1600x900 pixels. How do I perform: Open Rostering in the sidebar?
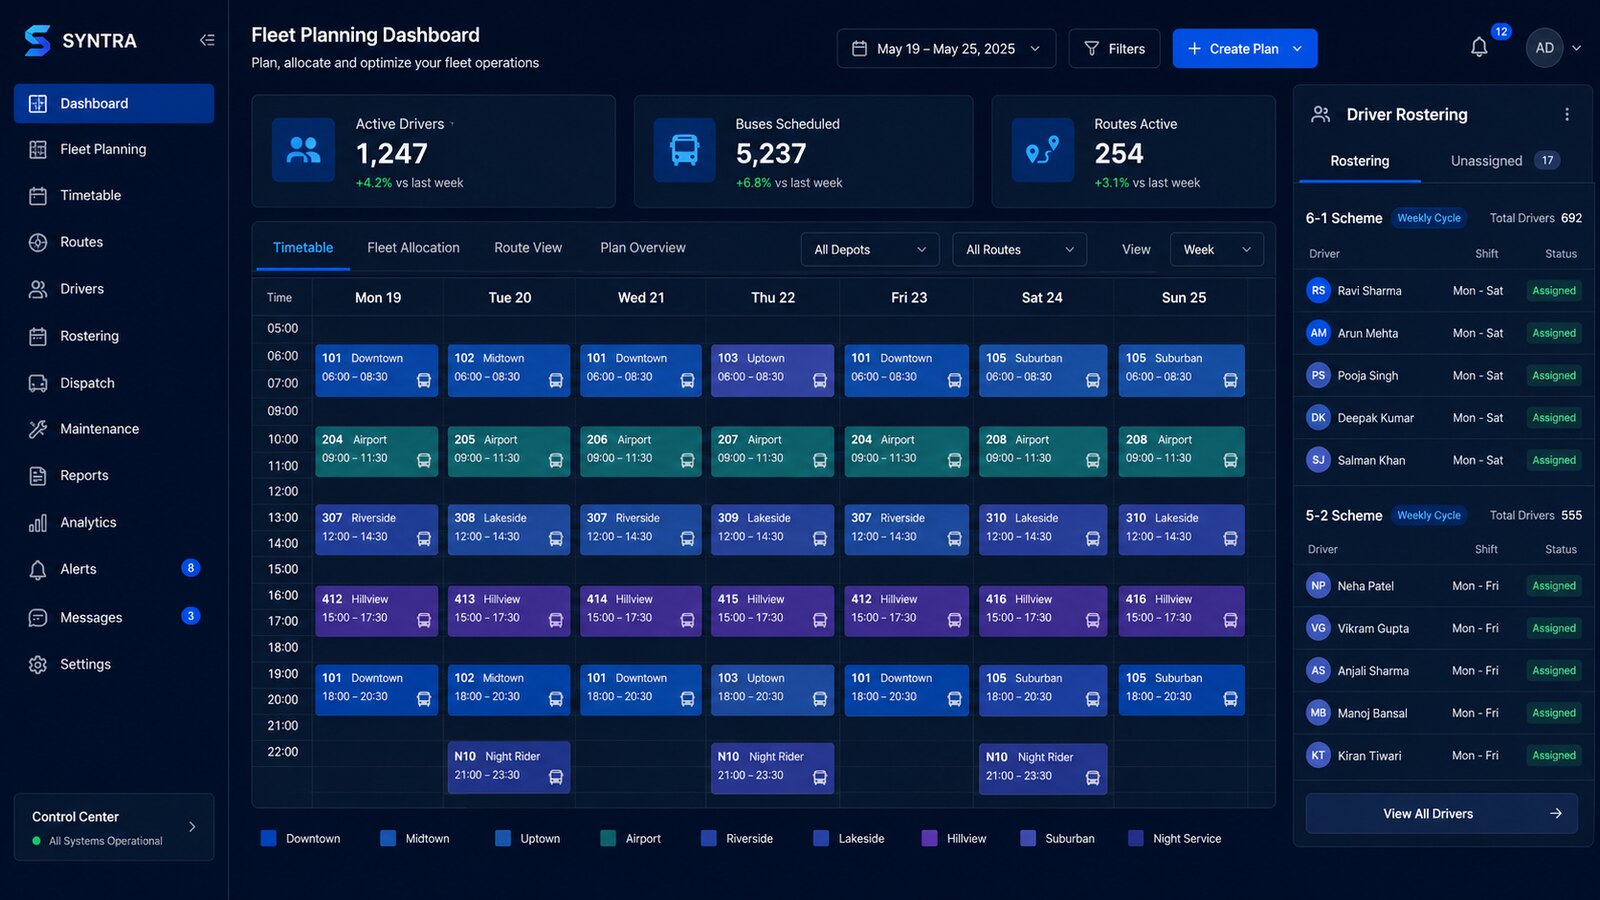[114, 336]
